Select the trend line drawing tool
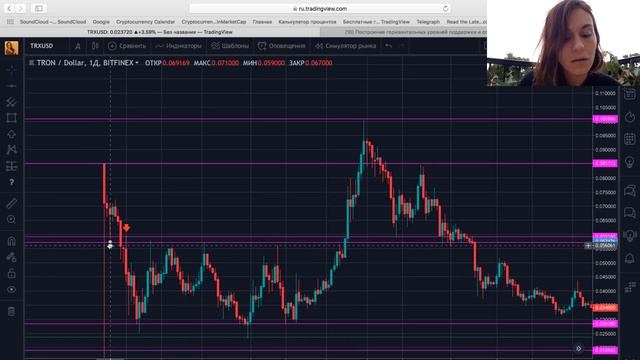The height and width of the screenshot is (360, 640). [11, 86]
